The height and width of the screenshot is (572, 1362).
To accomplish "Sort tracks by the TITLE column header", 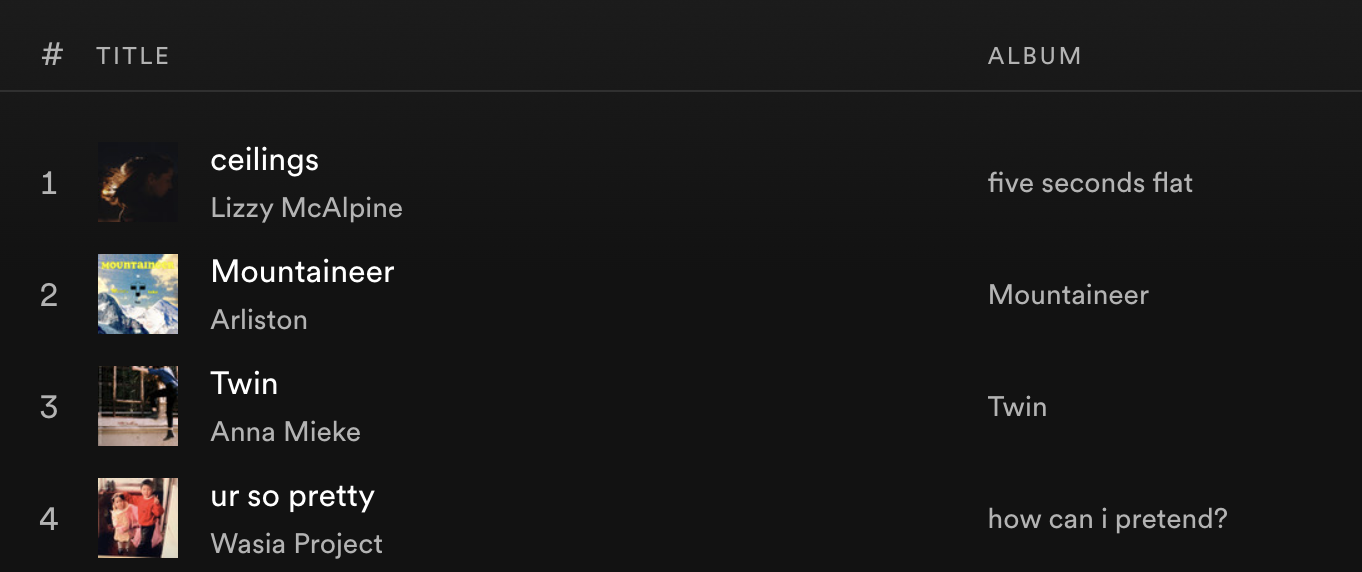I will 133,56.
